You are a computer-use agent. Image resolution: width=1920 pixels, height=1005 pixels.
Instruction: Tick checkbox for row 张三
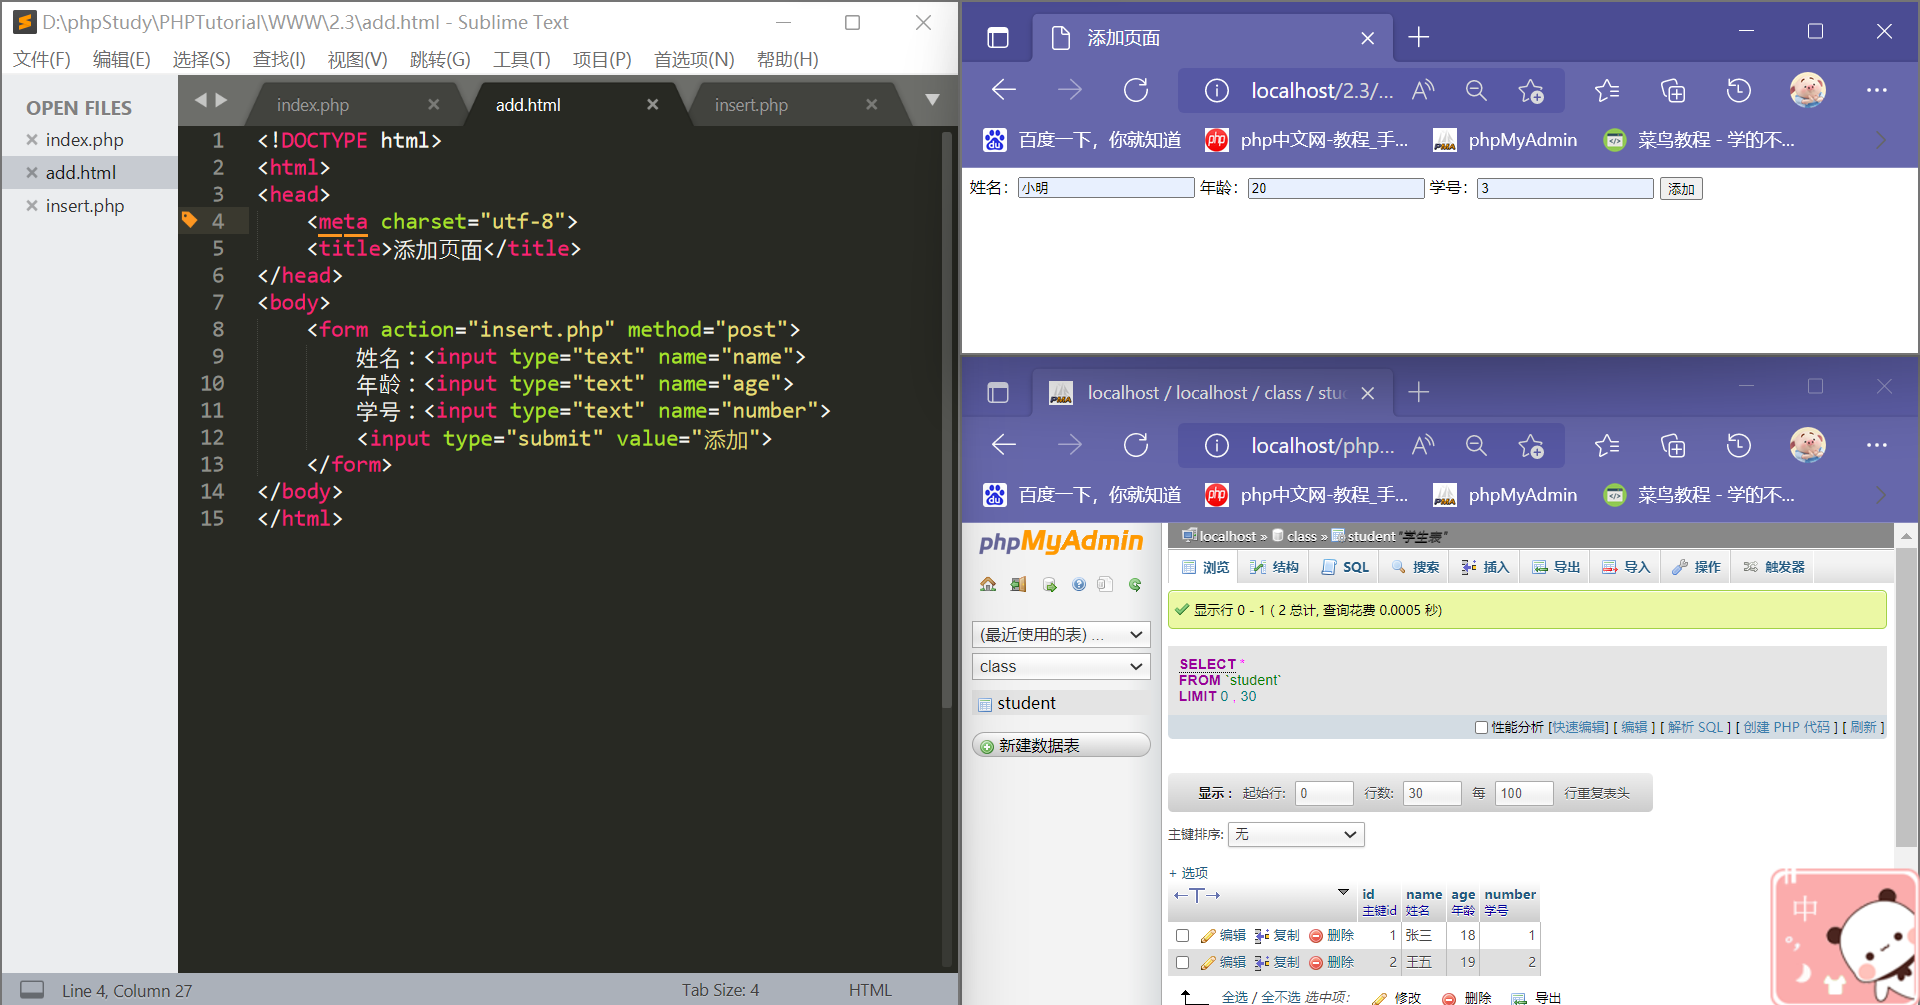pos(1182,936)
